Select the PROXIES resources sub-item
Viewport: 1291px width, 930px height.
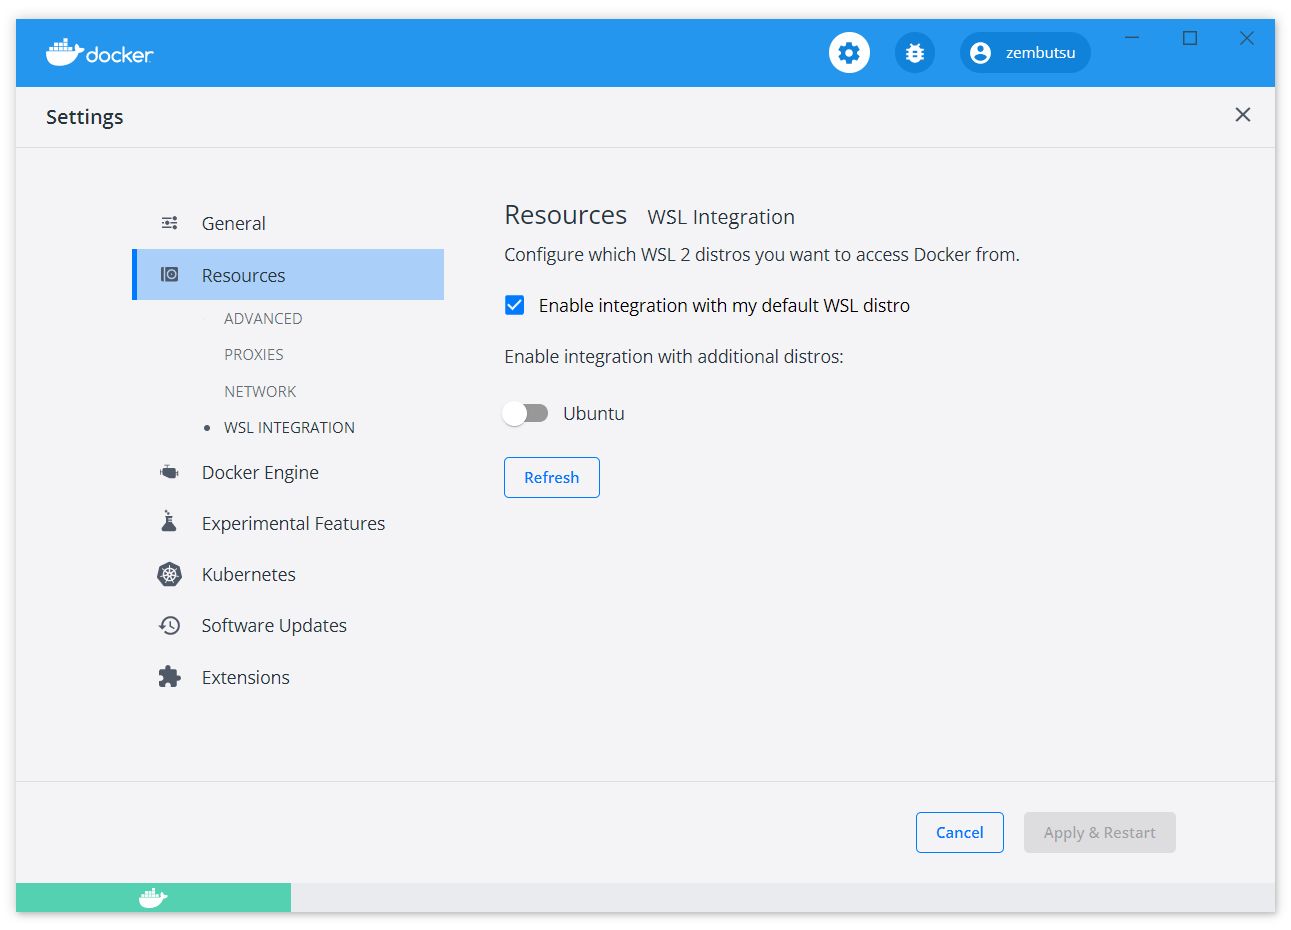click(x=254, y=355)
